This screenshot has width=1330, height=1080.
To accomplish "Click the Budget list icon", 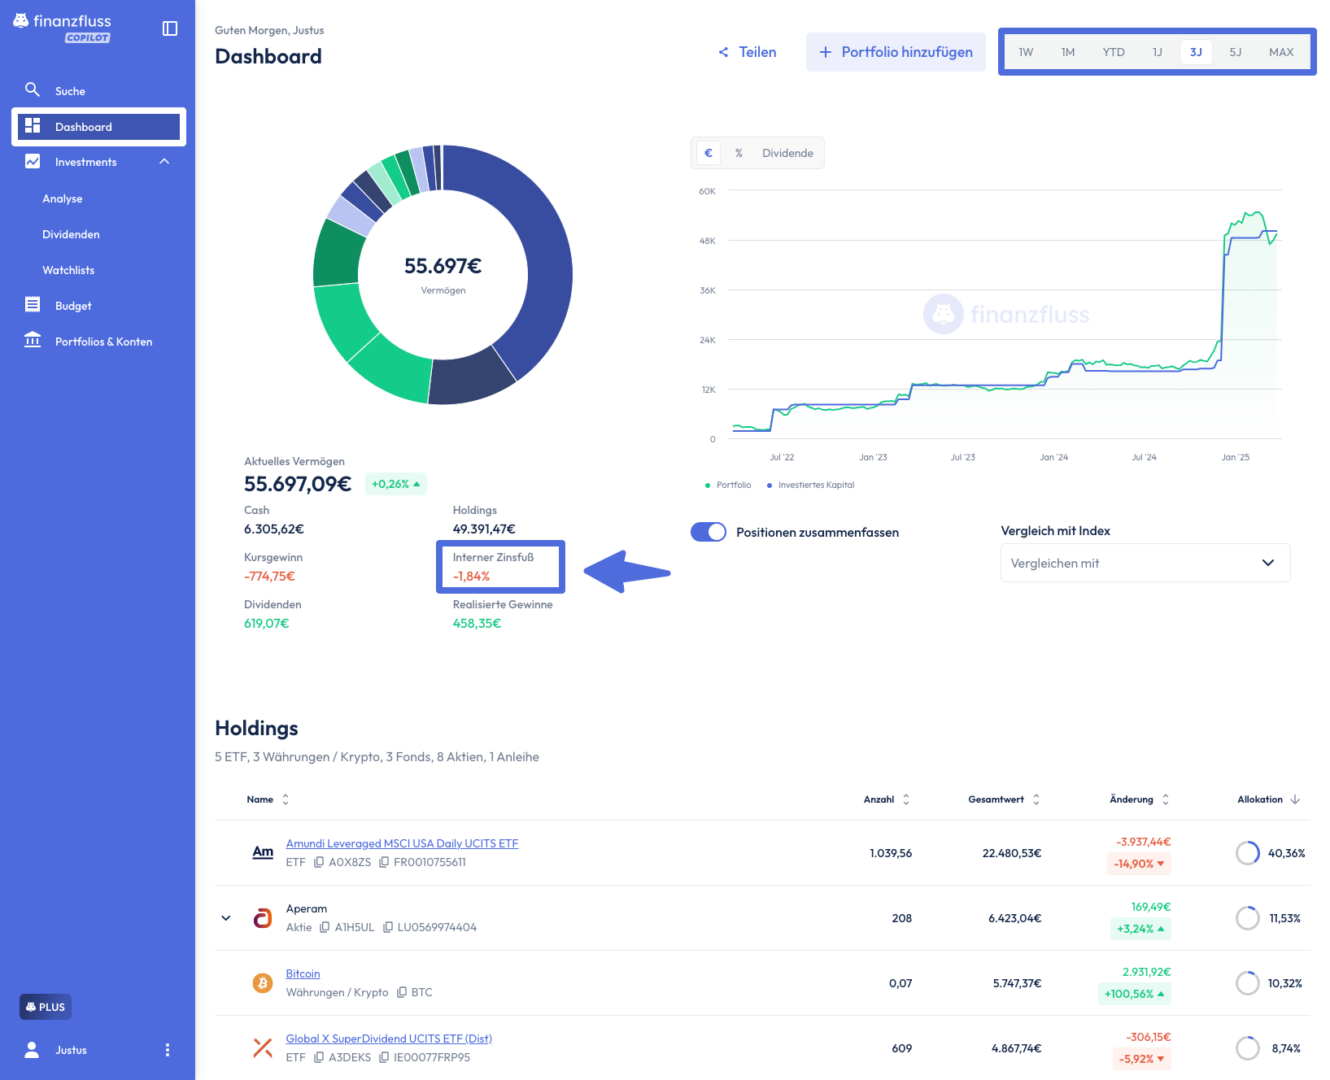I will pyautogui.click(x=33, y=305).
